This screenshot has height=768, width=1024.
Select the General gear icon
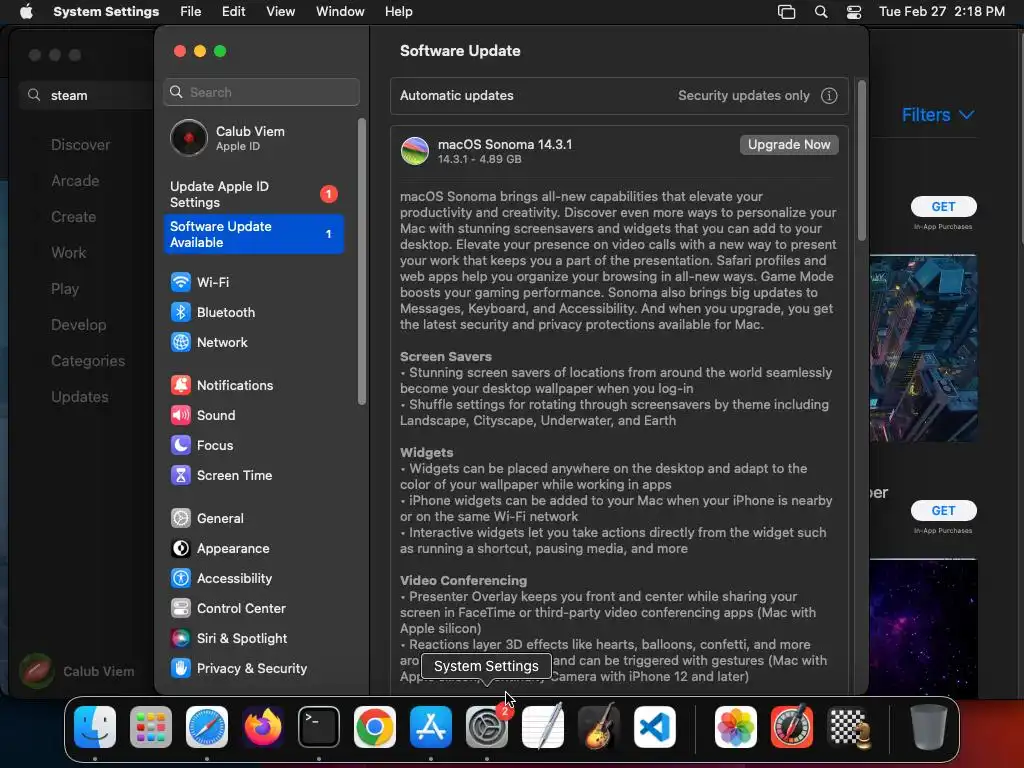point(181,519)
